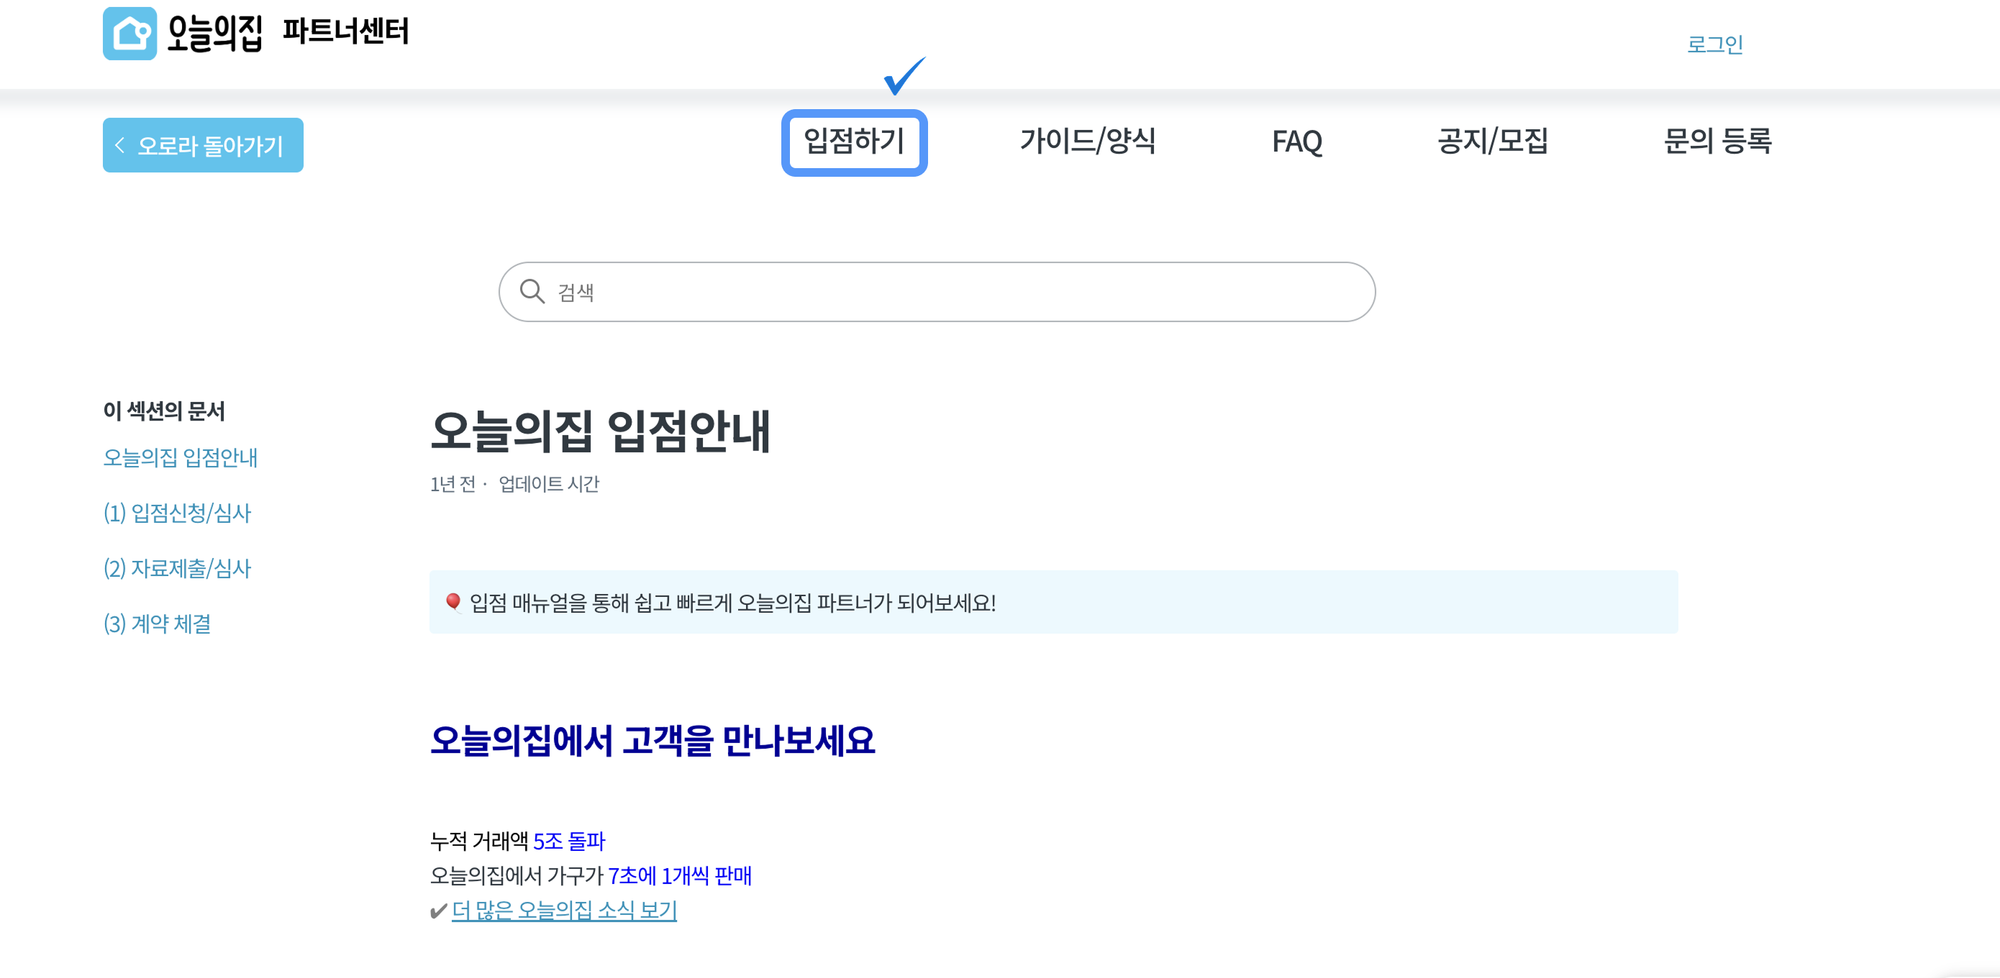Click the blue checkmark above 입점하기
This screenshot has height=978, width=2000.
coord(903,73)
